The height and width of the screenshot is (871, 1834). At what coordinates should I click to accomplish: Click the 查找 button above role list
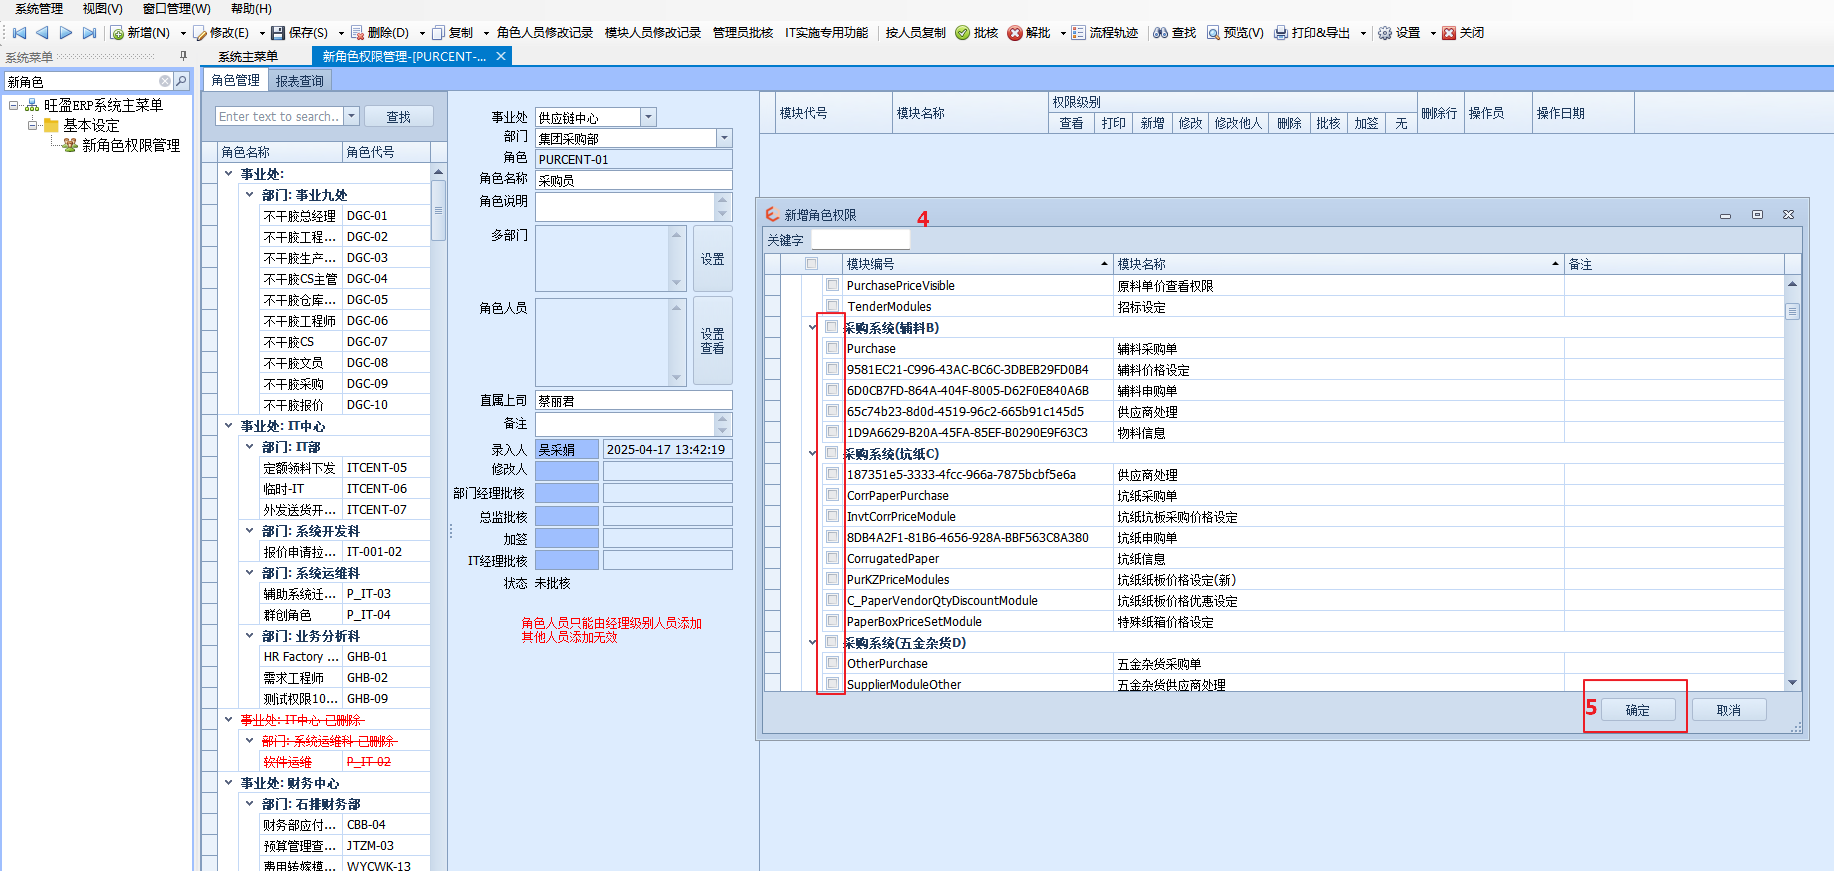[399, 117]
